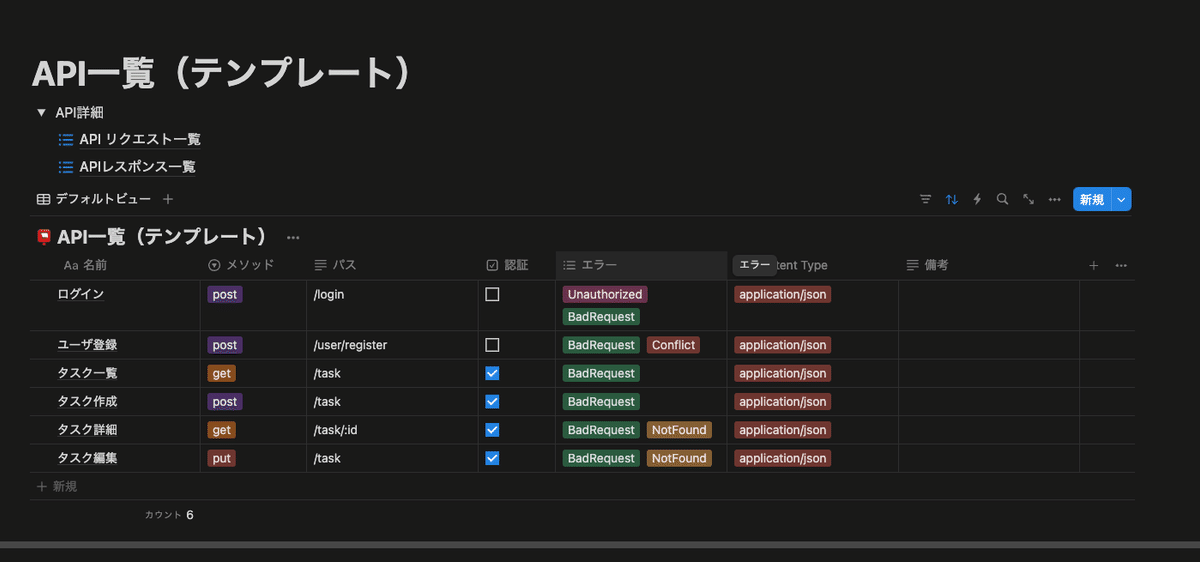This screenshot has height=562, width=1200.
Task: Open the ユーザ登録 page name
Action: point(87,345)
